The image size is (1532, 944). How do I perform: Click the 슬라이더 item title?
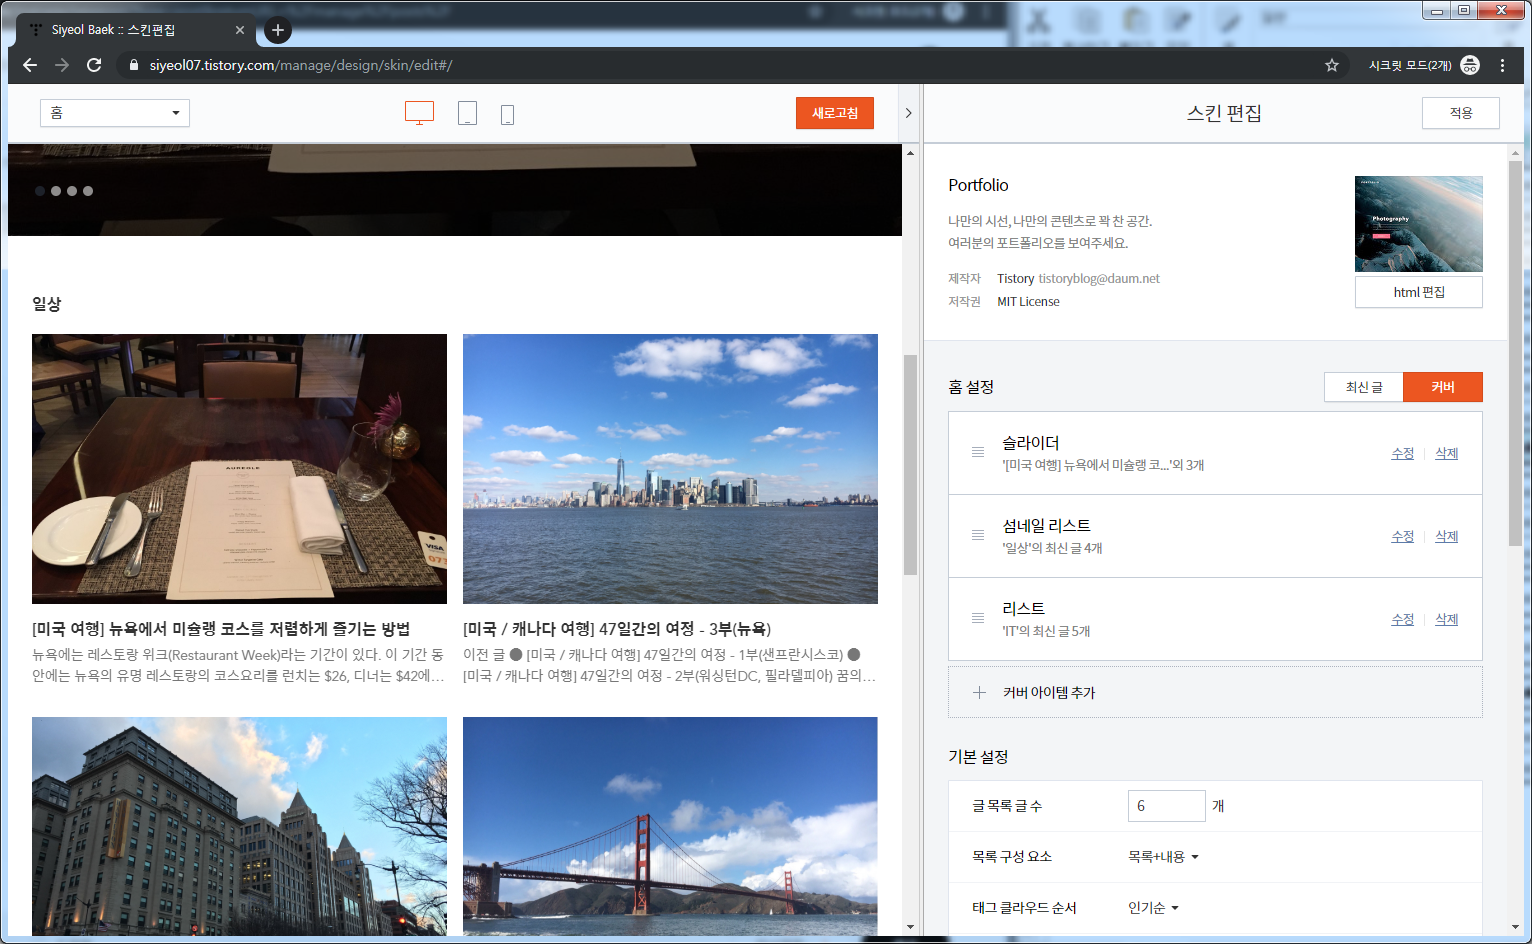click(x=1031, y=442)
